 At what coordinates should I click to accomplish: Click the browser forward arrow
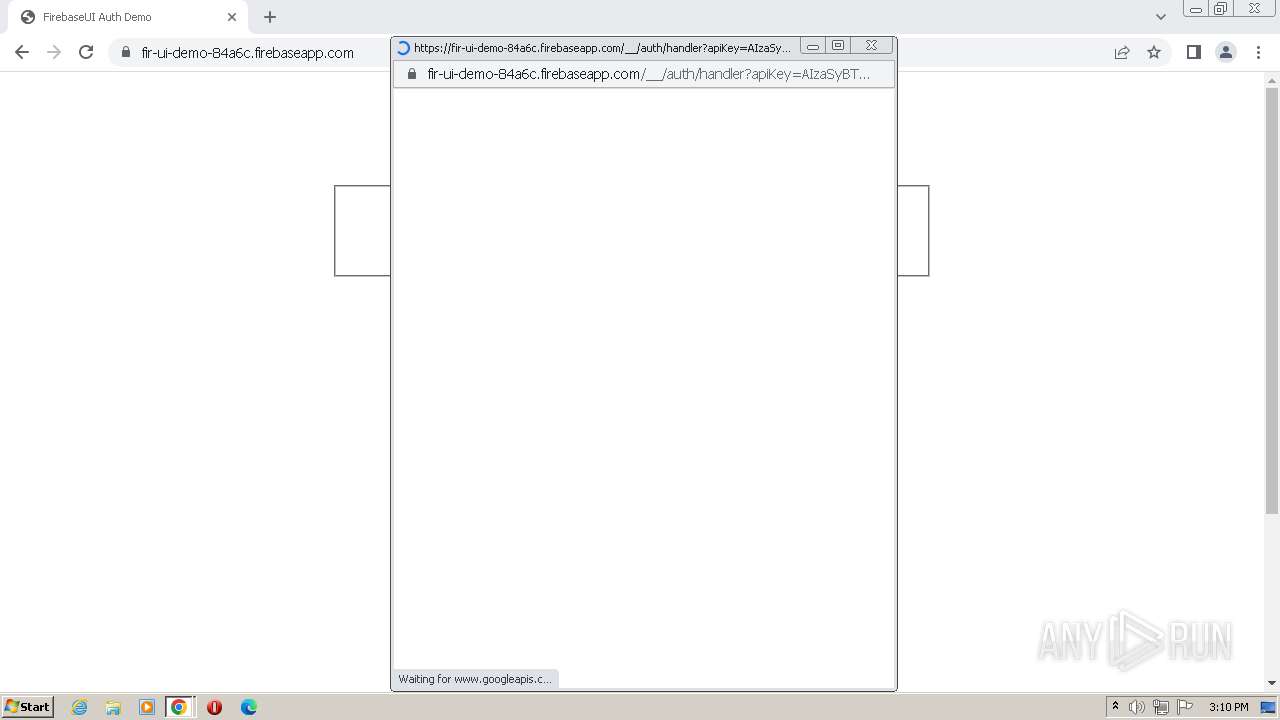pyautogui.click(x=54, y=52)
